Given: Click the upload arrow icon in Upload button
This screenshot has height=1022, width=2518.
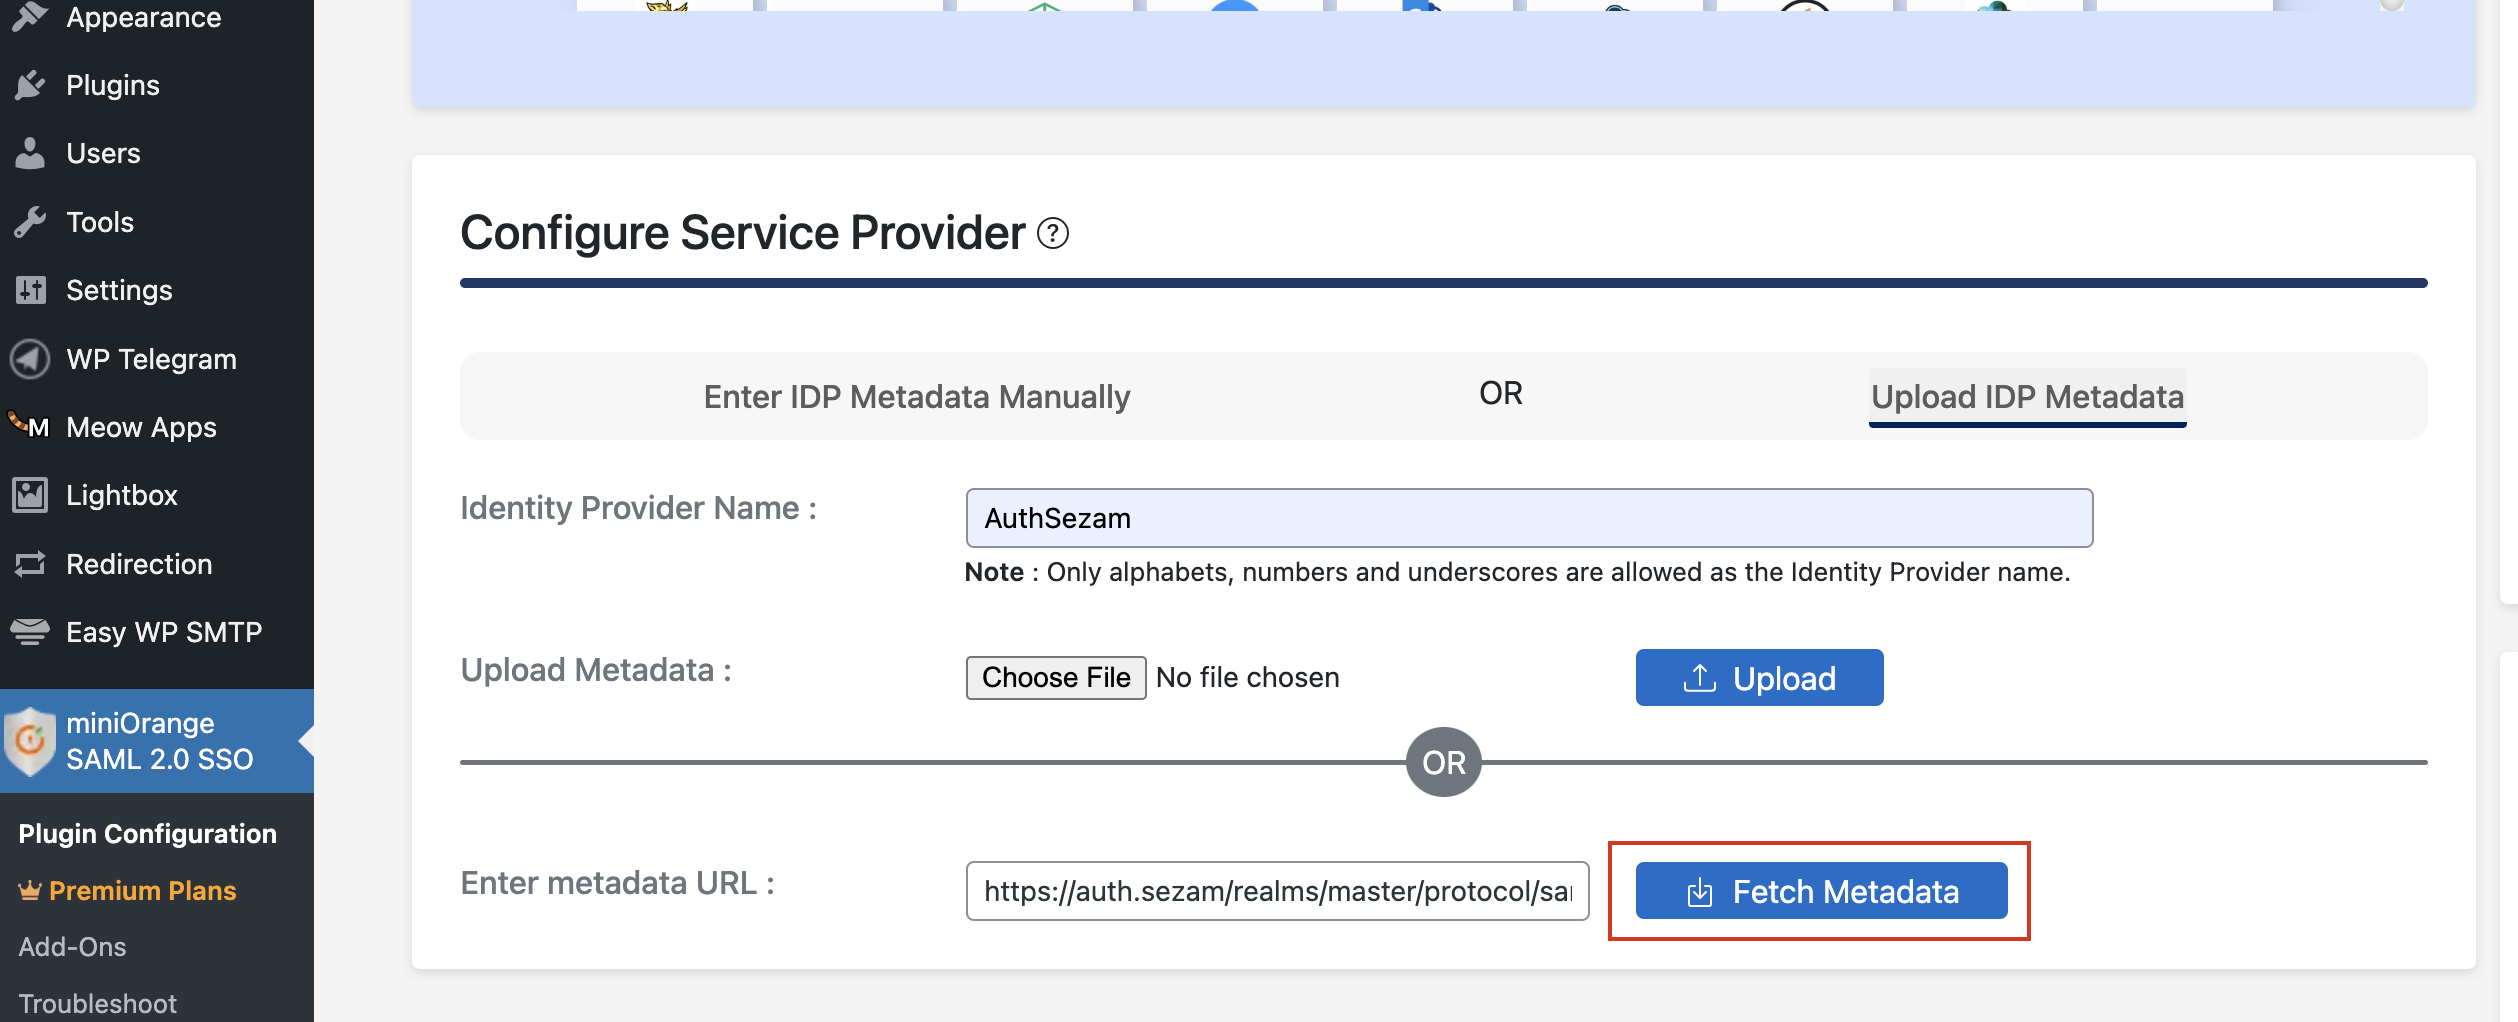Looking at the screenshot, I should (1700, 678).
